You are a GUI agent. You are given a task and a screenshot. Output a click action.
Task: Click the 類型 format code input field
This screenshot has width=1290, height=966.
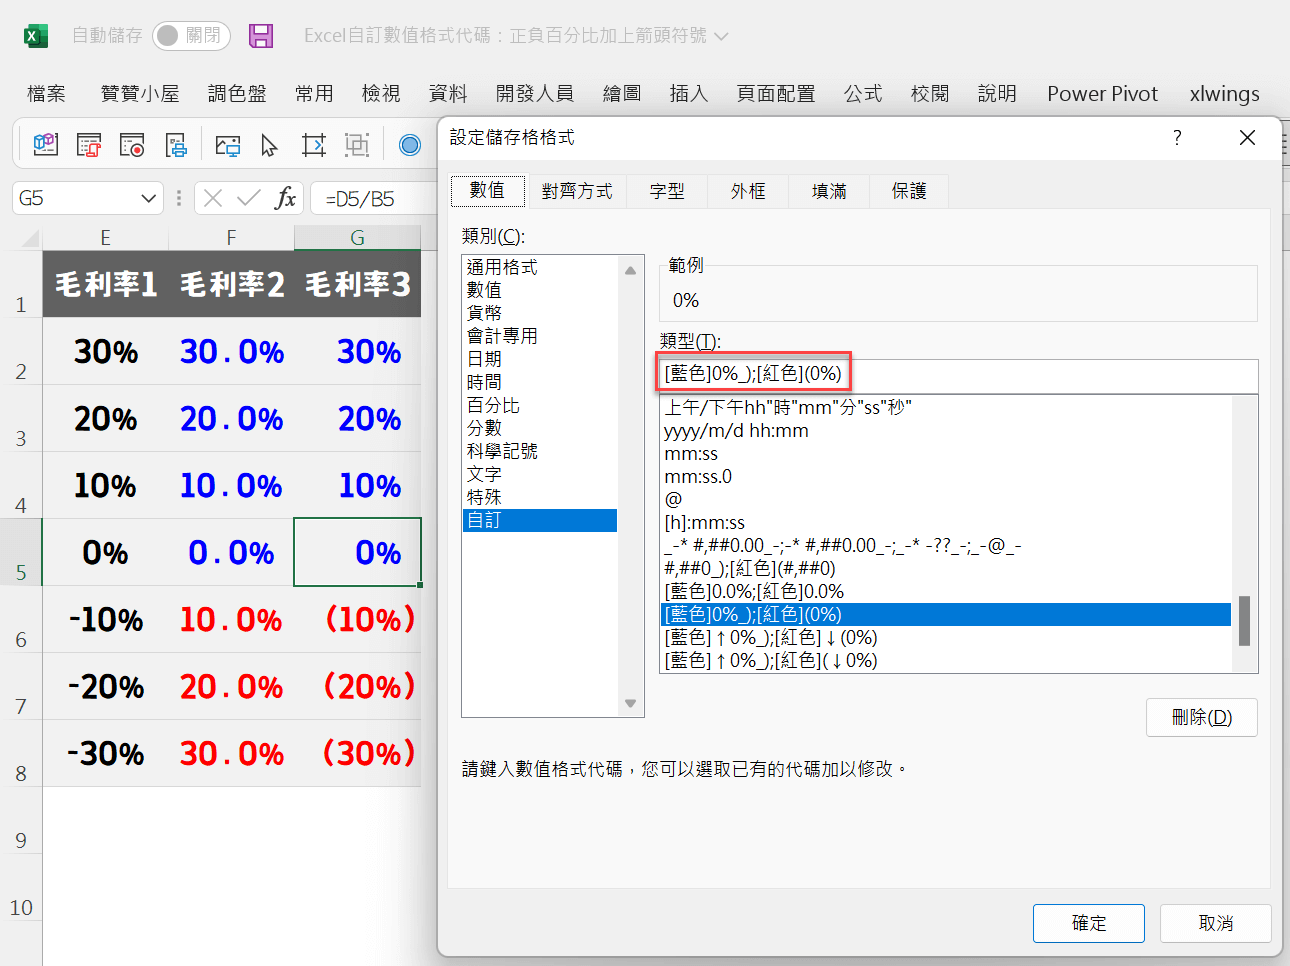[x=957, y=375]
